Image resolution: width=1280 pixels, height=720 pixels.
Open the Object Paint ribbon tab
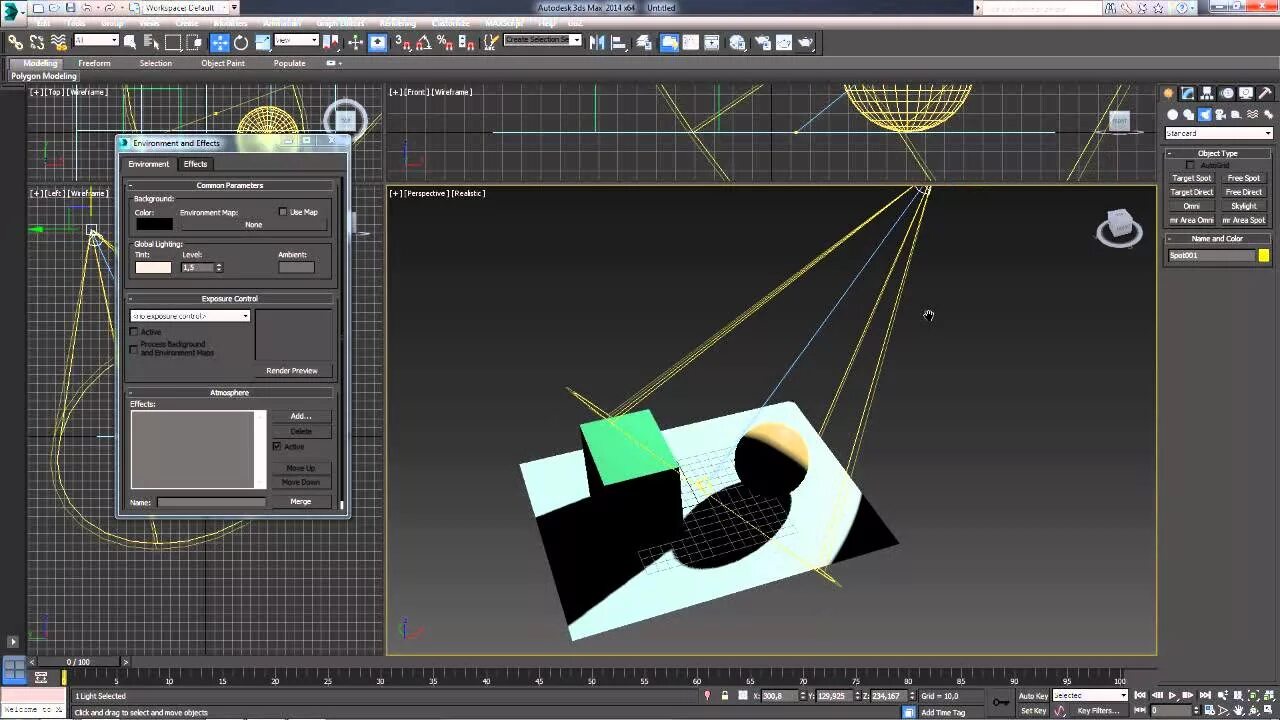[x=222, y=63]
